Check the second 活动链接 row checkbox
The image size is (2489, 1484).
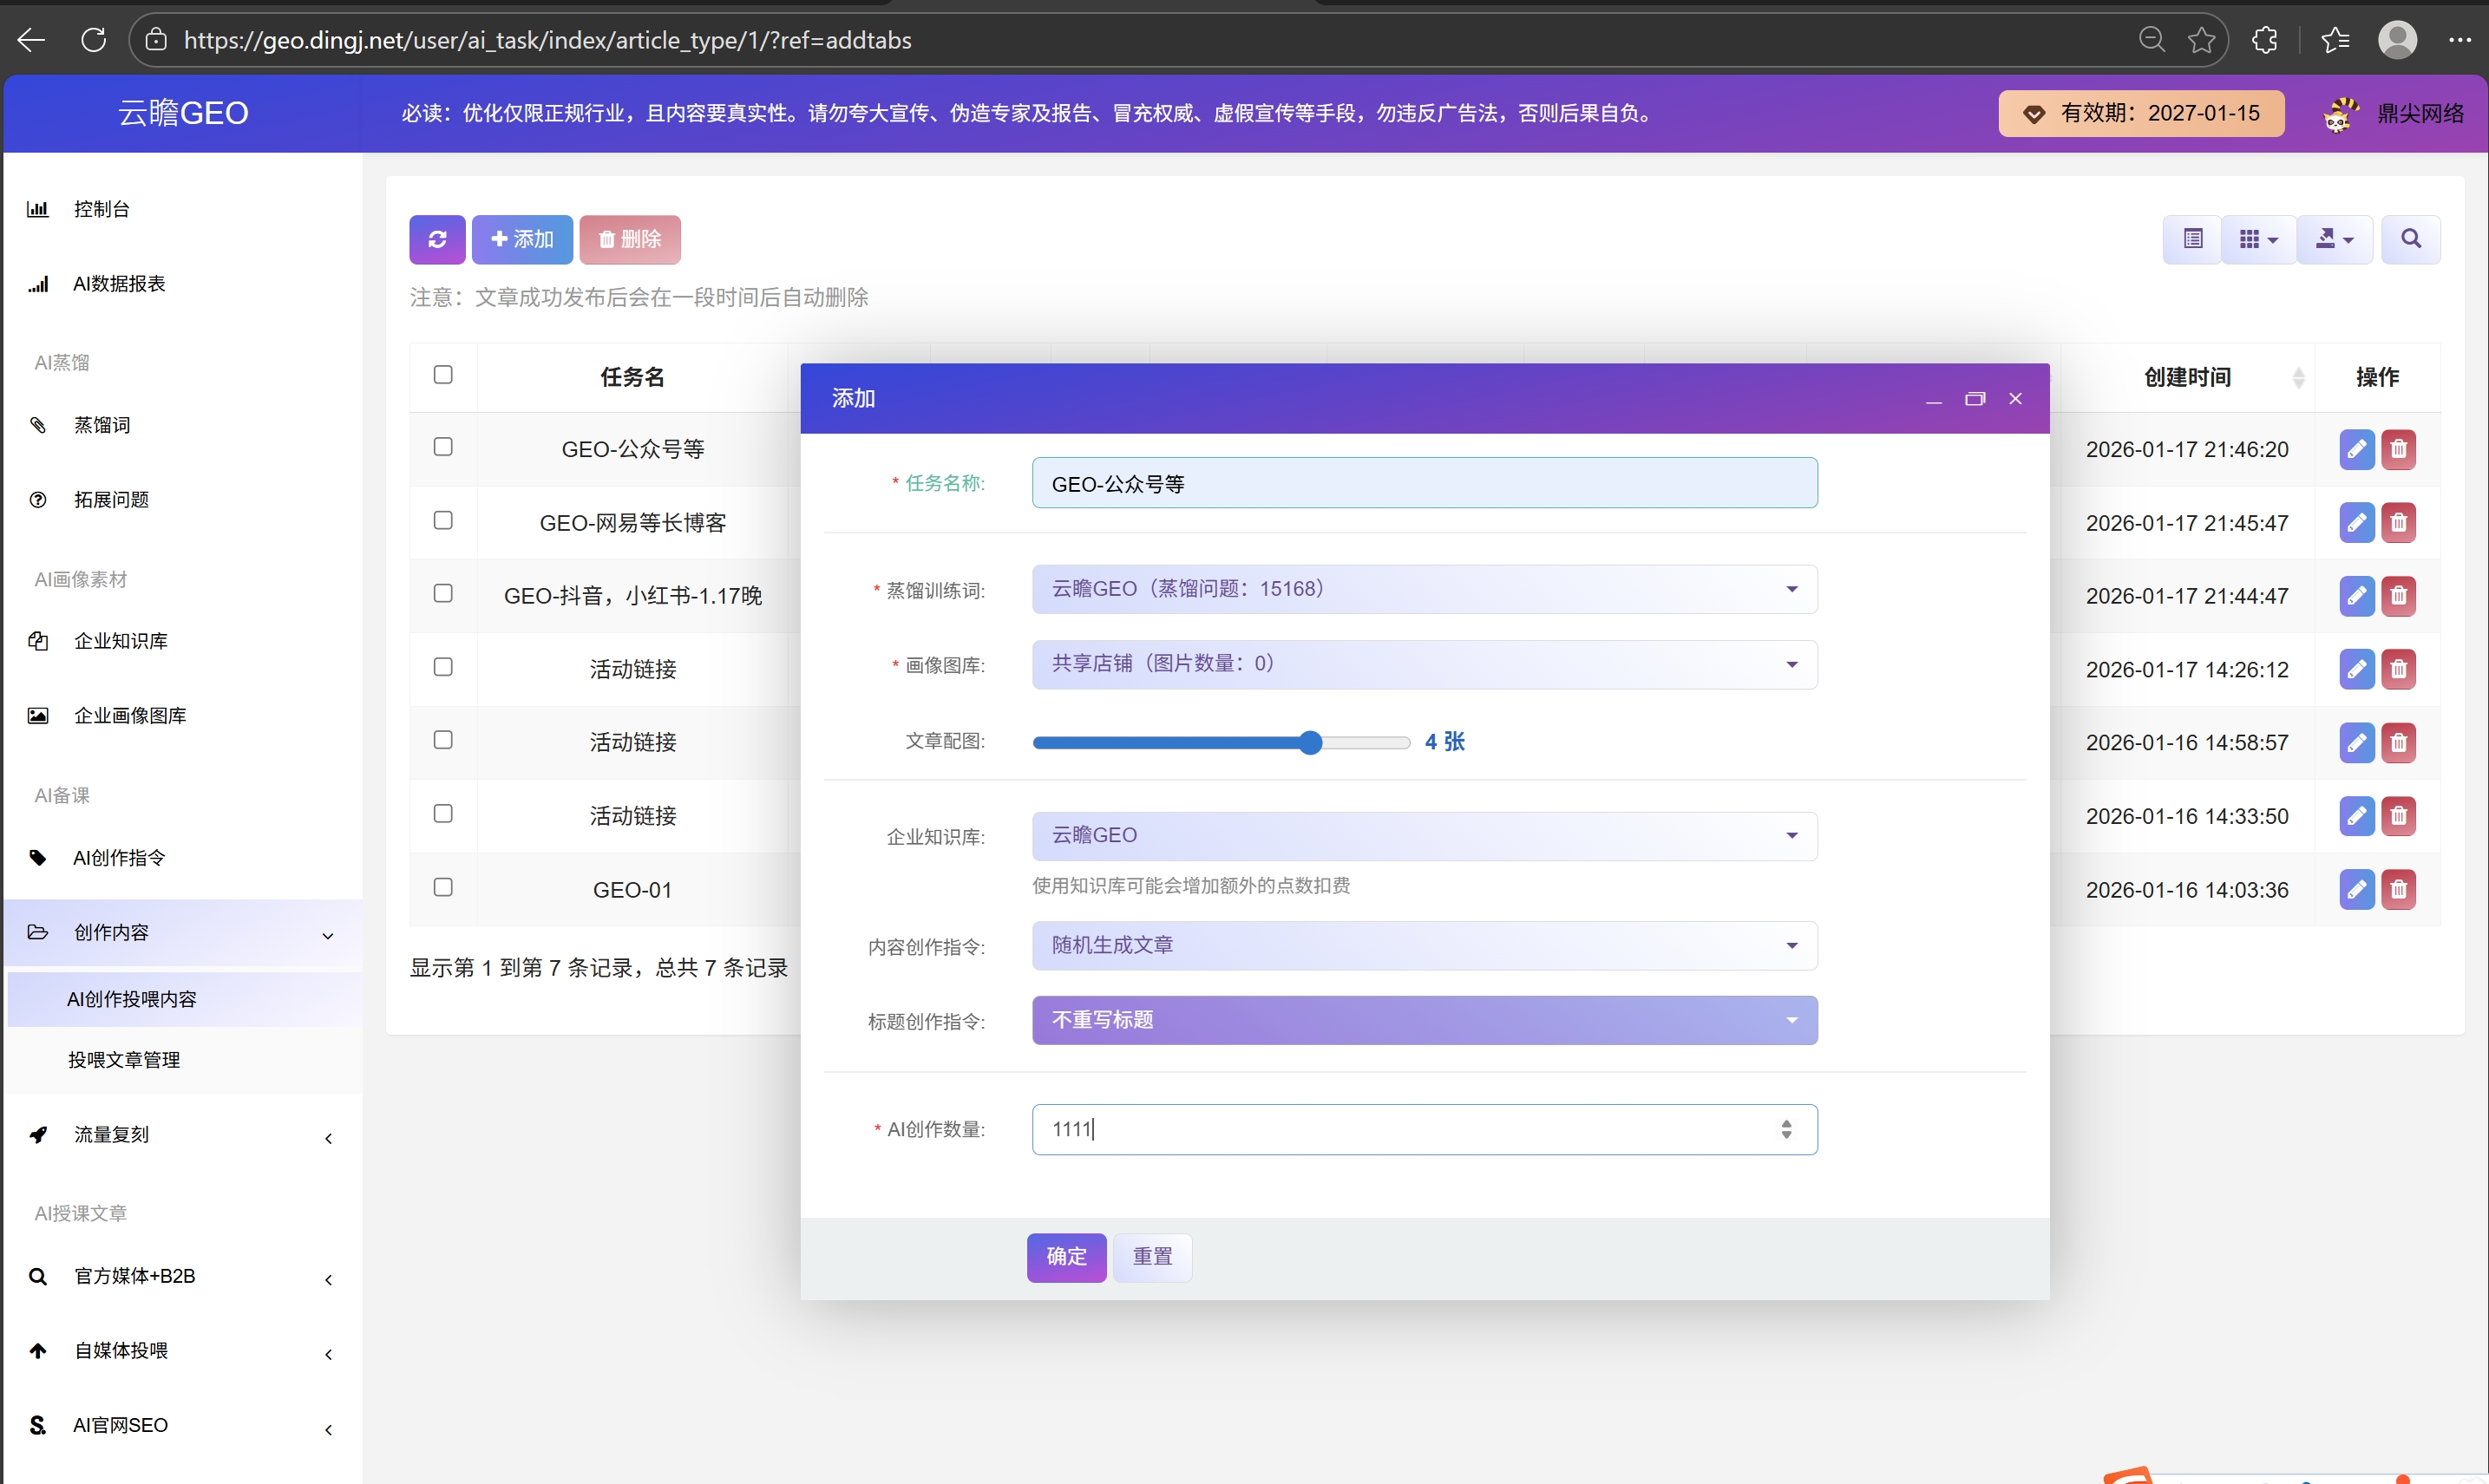[x=443, y=740]
